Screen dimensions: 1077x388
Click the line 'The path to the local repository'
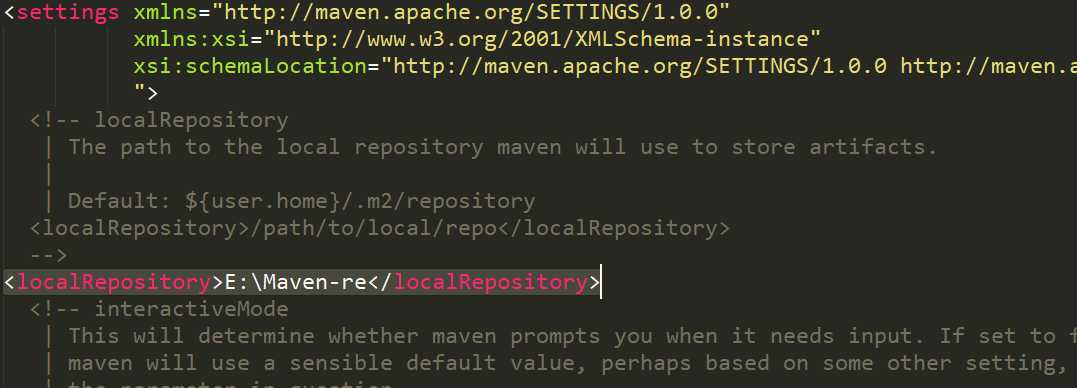(x=502, y=147)
